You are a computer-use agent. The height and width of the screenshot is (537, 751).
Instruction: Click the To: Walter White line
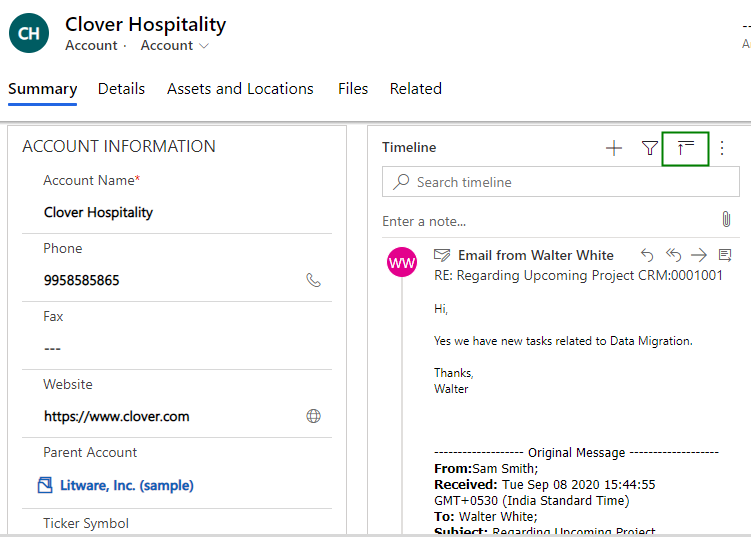pos(486,517)
